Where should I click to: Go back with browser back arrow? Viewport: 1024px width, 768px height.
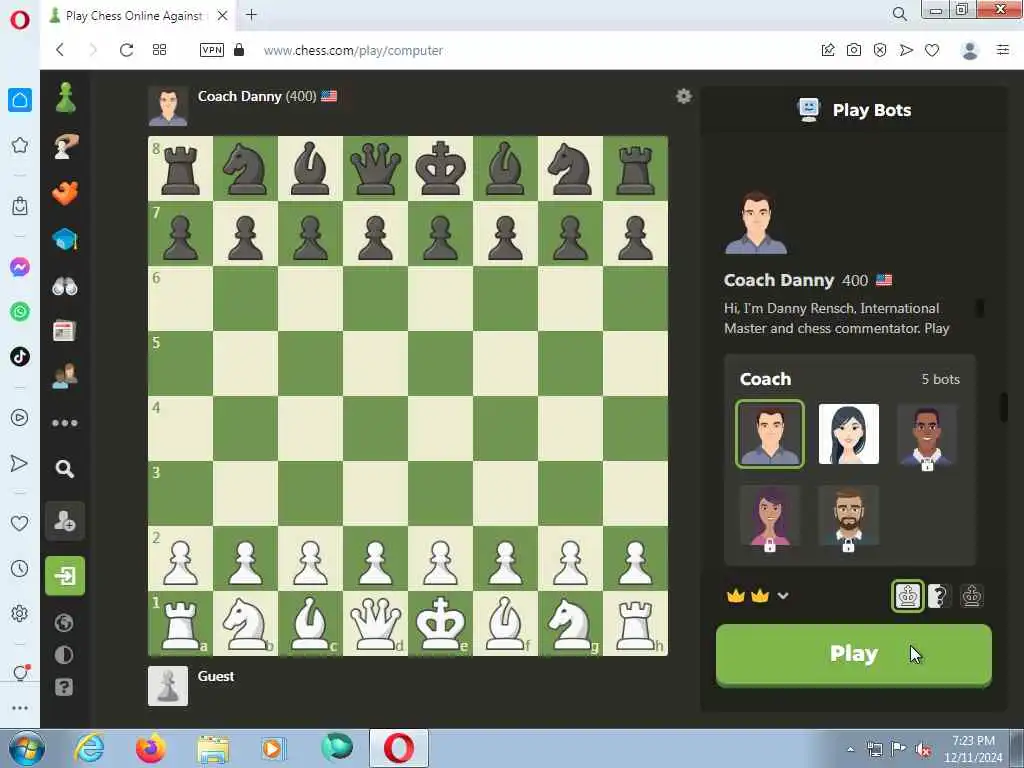[60, 50]
